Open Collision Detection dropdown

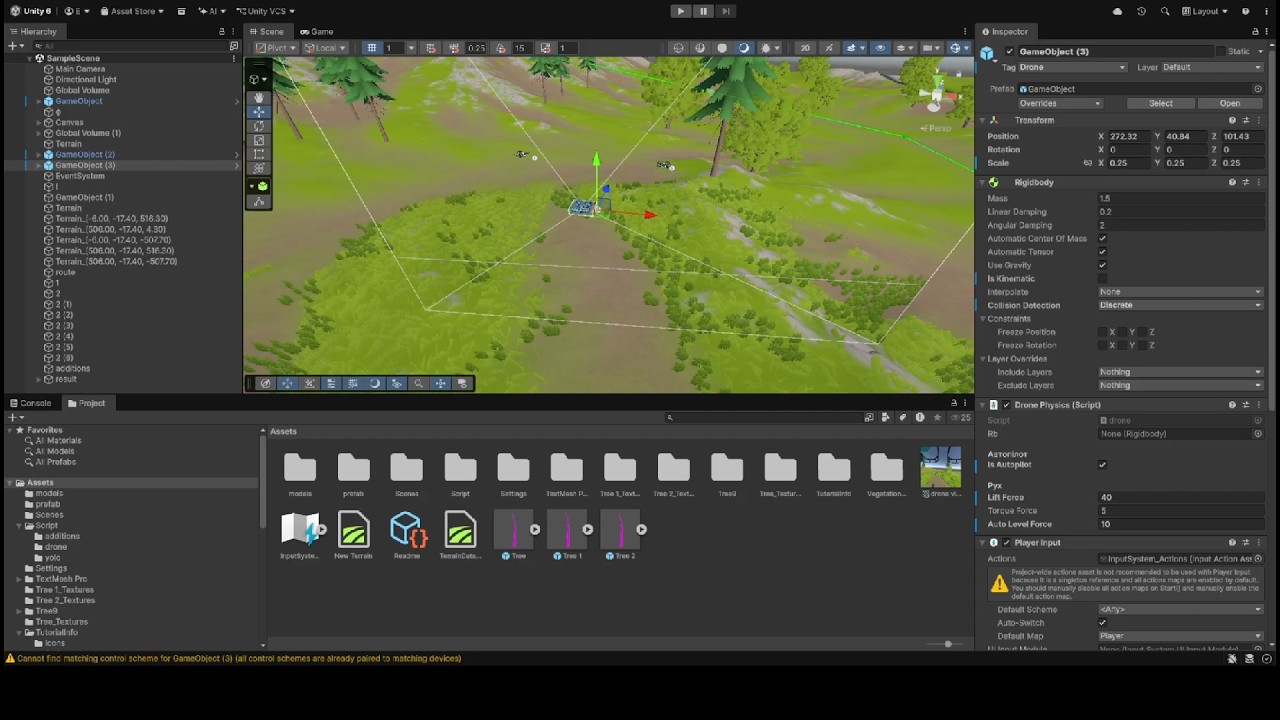coord(1180,305)
